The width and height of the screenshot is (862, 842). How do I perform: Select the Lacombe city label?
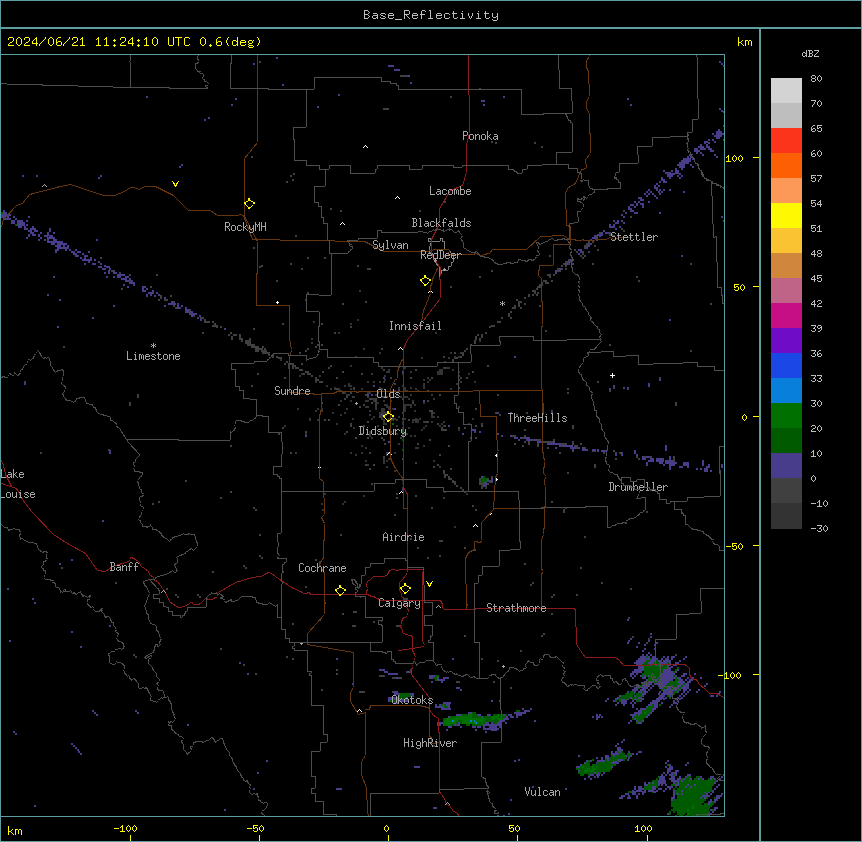pyautogui.click(x=450, y=191)
